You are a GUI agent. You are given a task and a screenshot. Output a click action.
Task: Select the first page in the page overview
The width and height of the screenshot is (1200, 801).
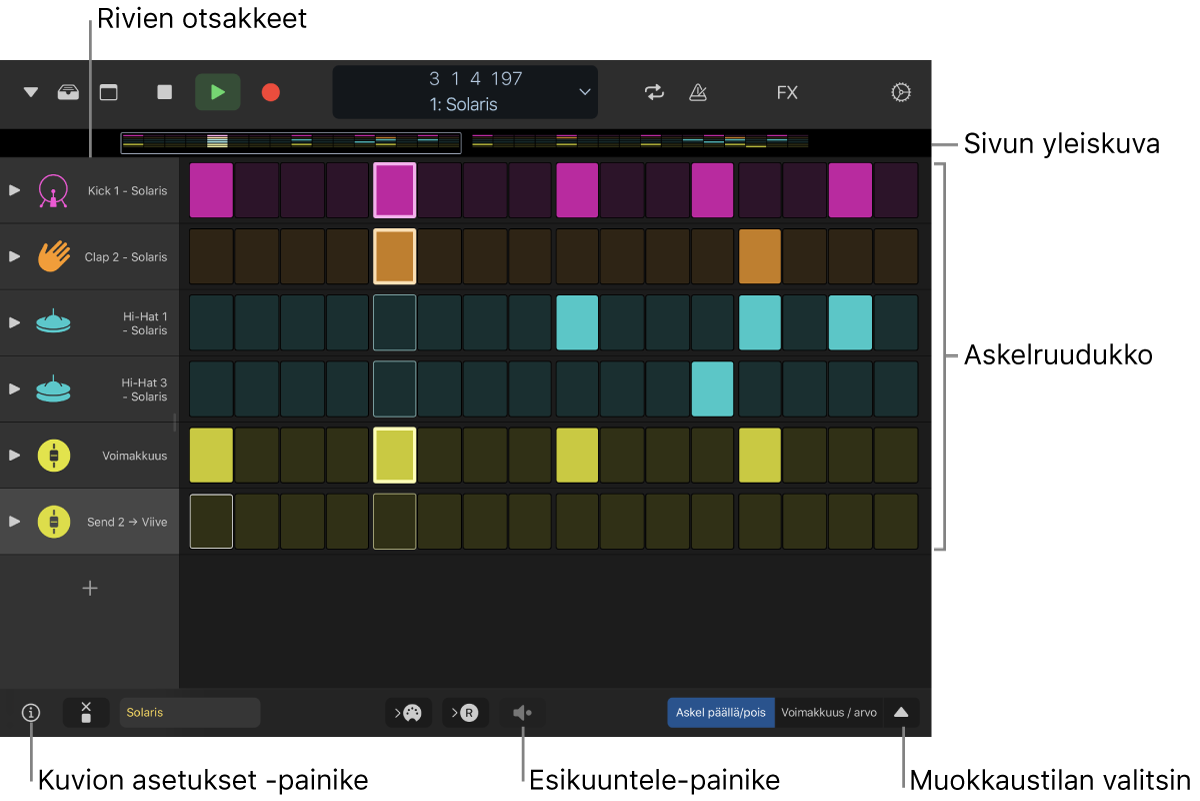click(x=291, y=143)
